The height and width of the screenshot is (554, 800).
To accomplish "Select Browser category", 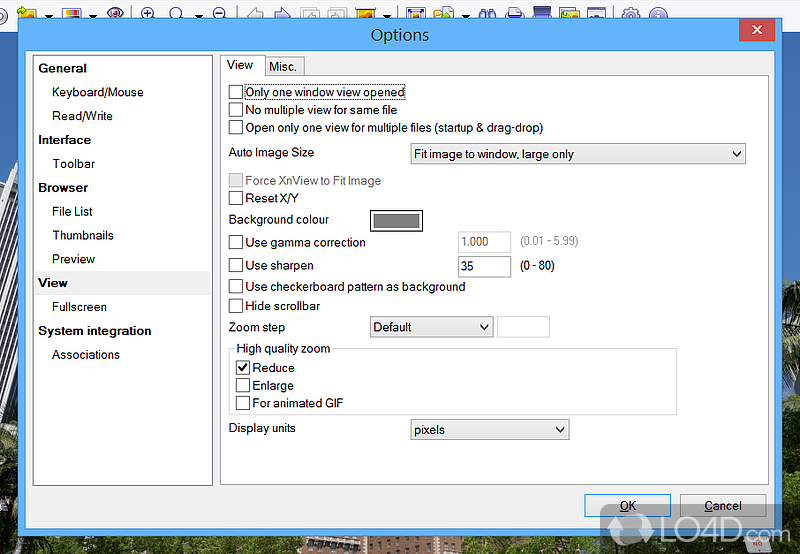I will tap(63, 188).
